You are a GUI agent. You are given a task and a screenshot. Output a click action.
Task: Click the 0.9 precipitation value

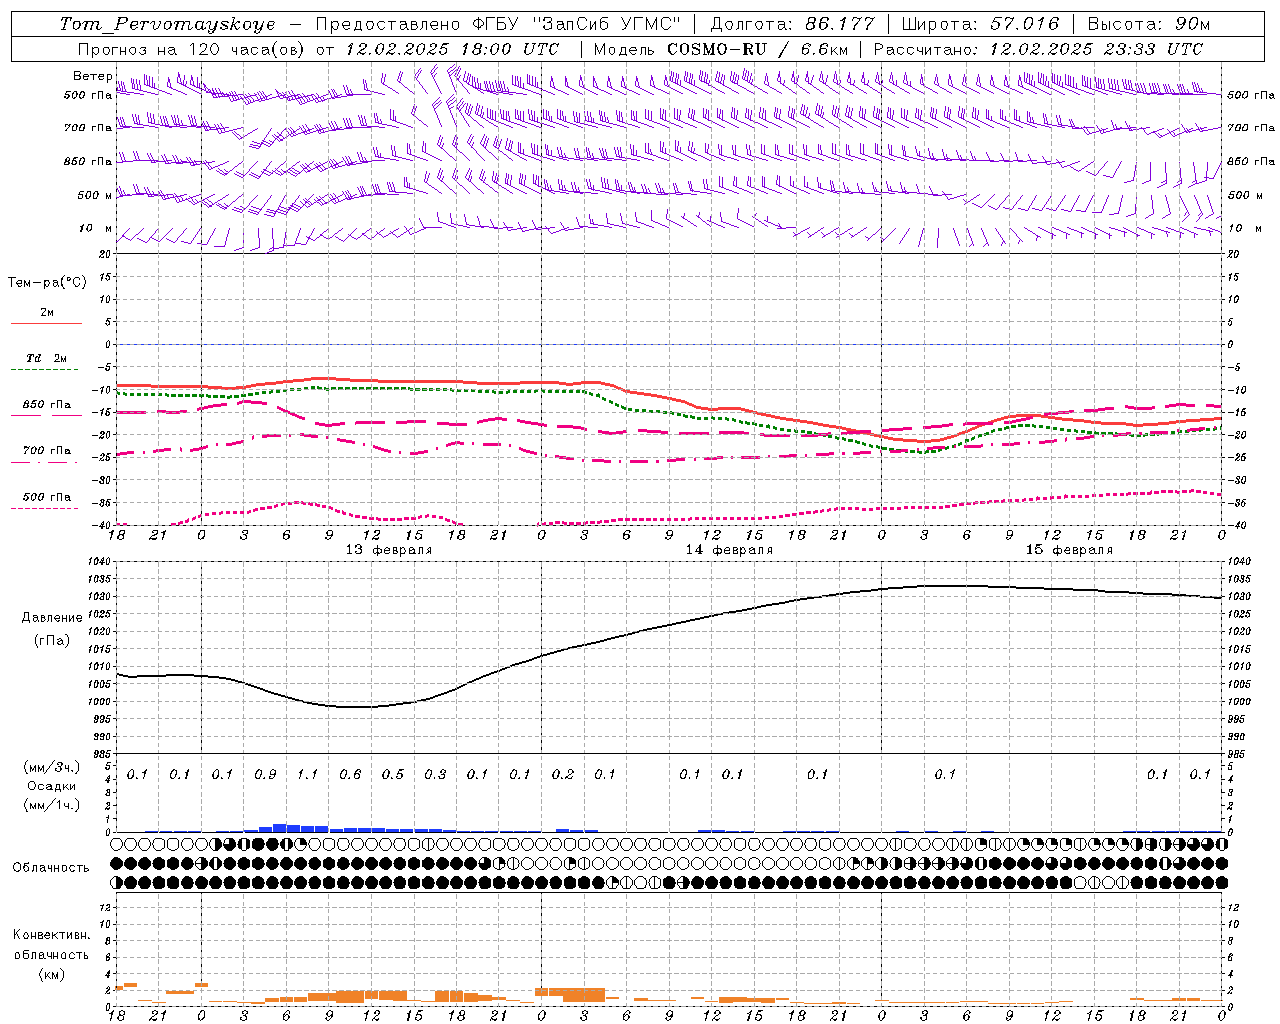tap(265, 775)
